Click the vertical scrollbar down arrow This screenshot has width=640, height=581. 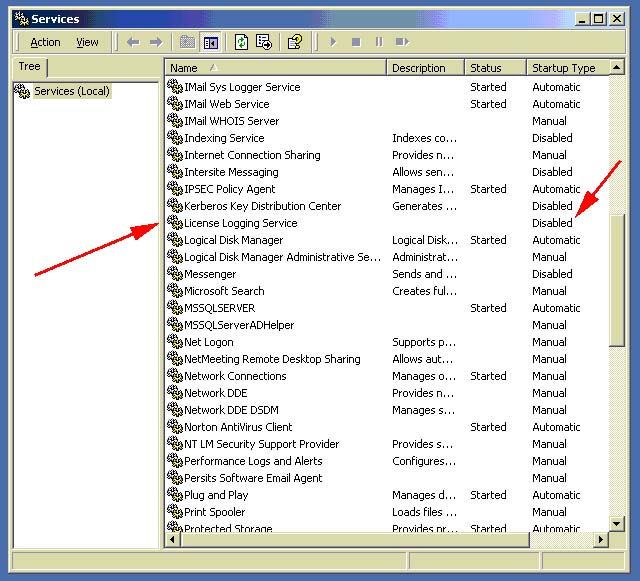point(617,523)
